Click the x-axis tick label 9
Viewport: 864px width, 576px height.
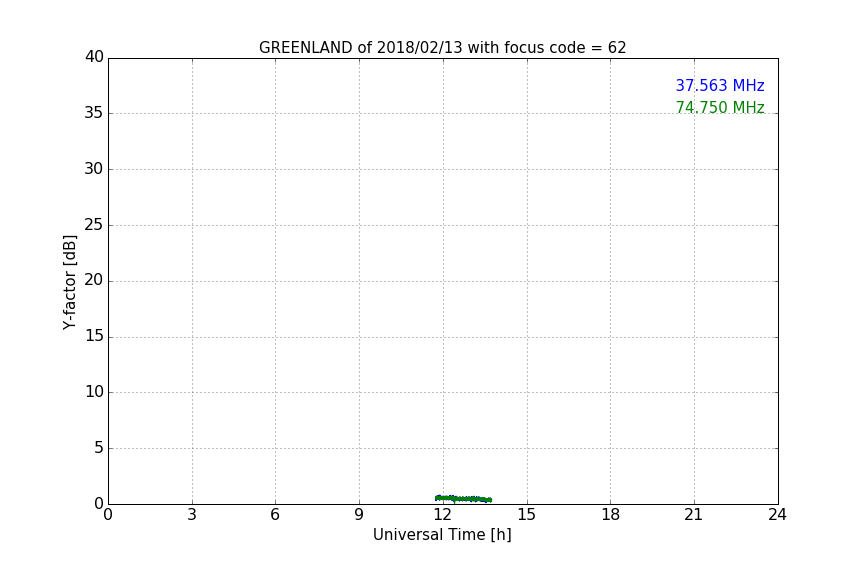359,515
